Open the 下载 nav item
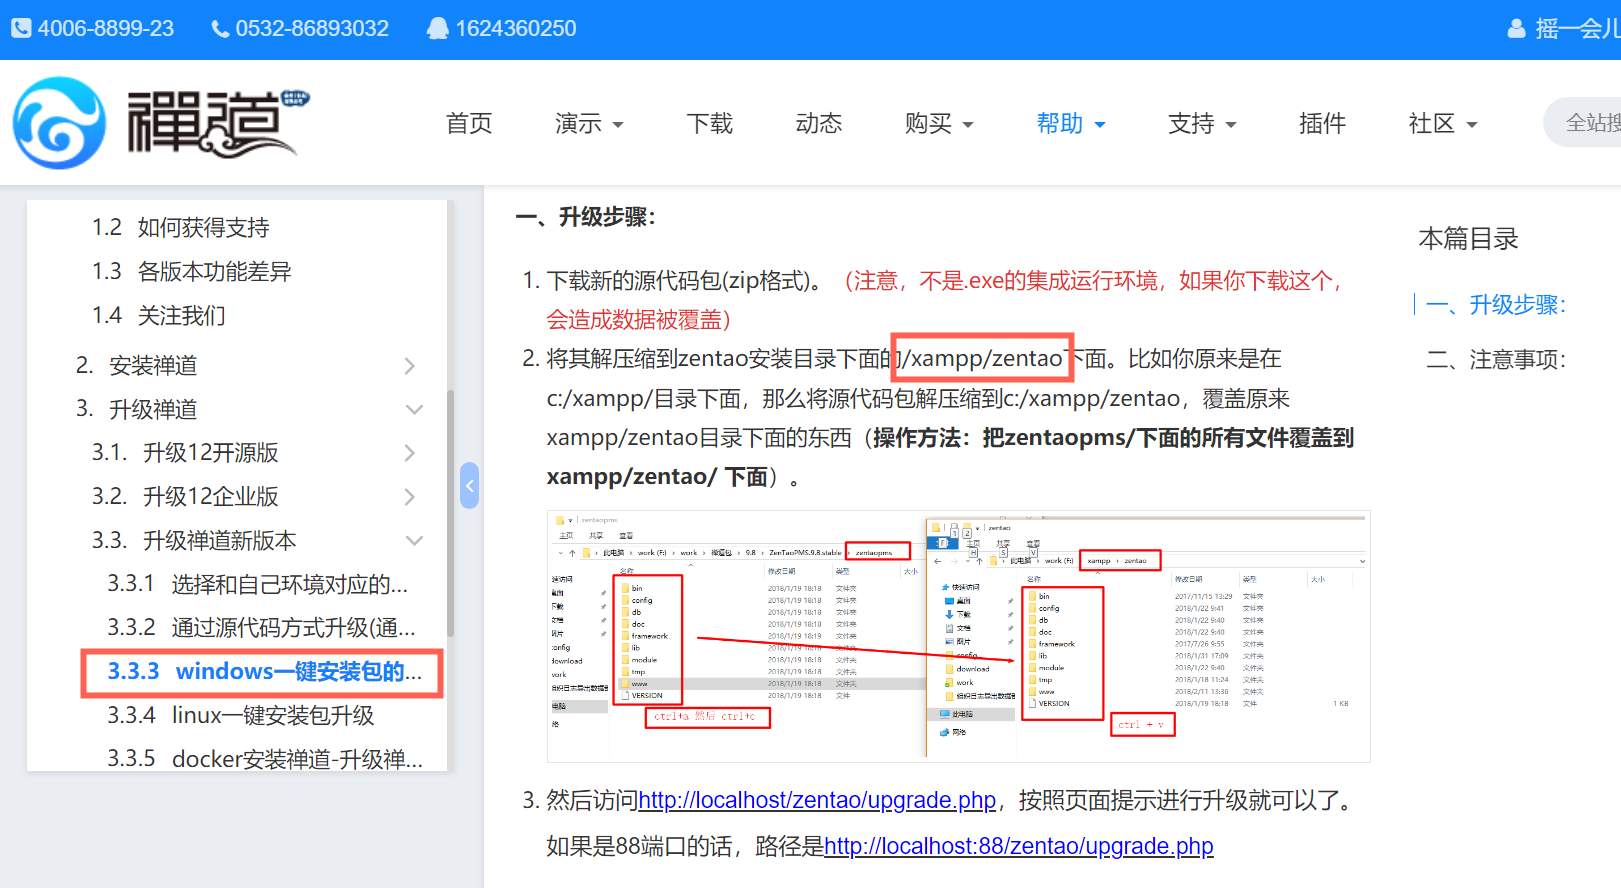This screenshot has width=1621, height=888. coord(710,124)
